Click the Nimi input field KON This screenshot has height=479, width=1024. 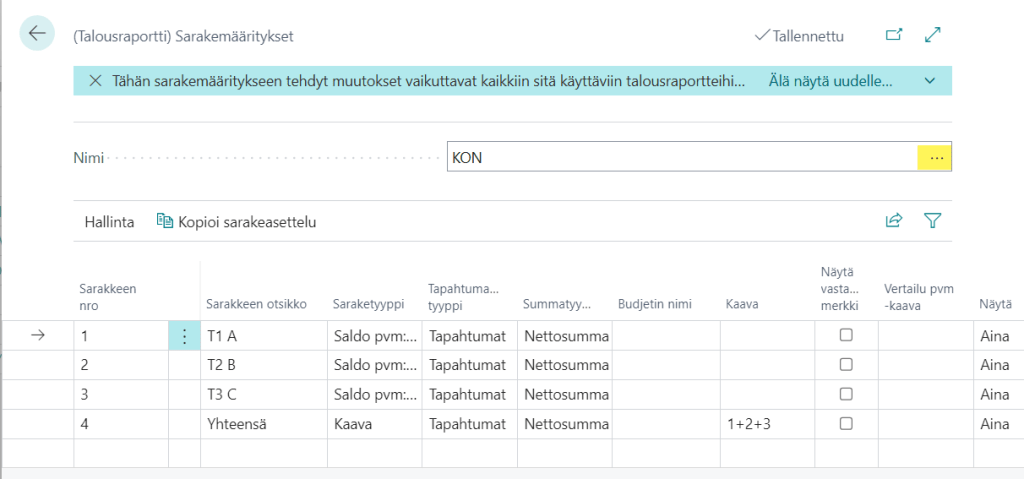tap(680, 158)
